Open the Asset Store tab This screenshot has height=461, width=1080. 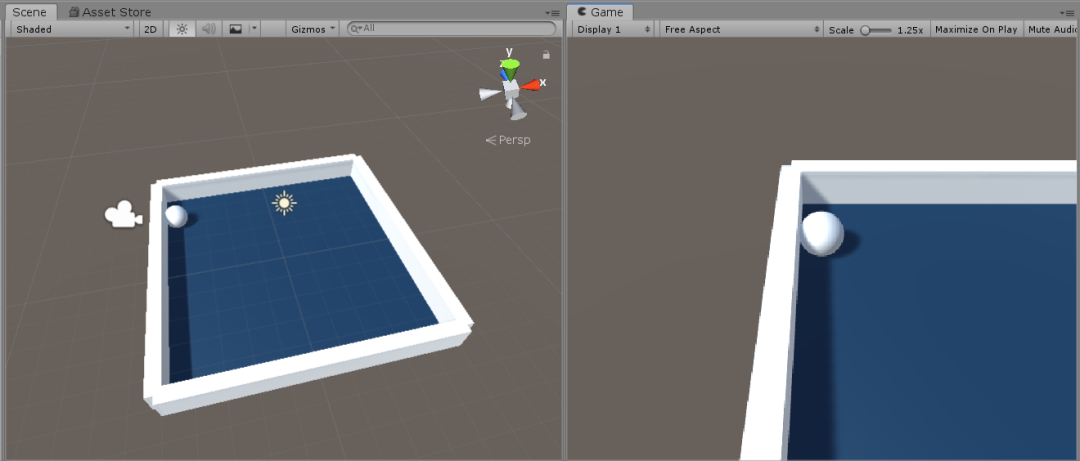[x=110, y=12]
